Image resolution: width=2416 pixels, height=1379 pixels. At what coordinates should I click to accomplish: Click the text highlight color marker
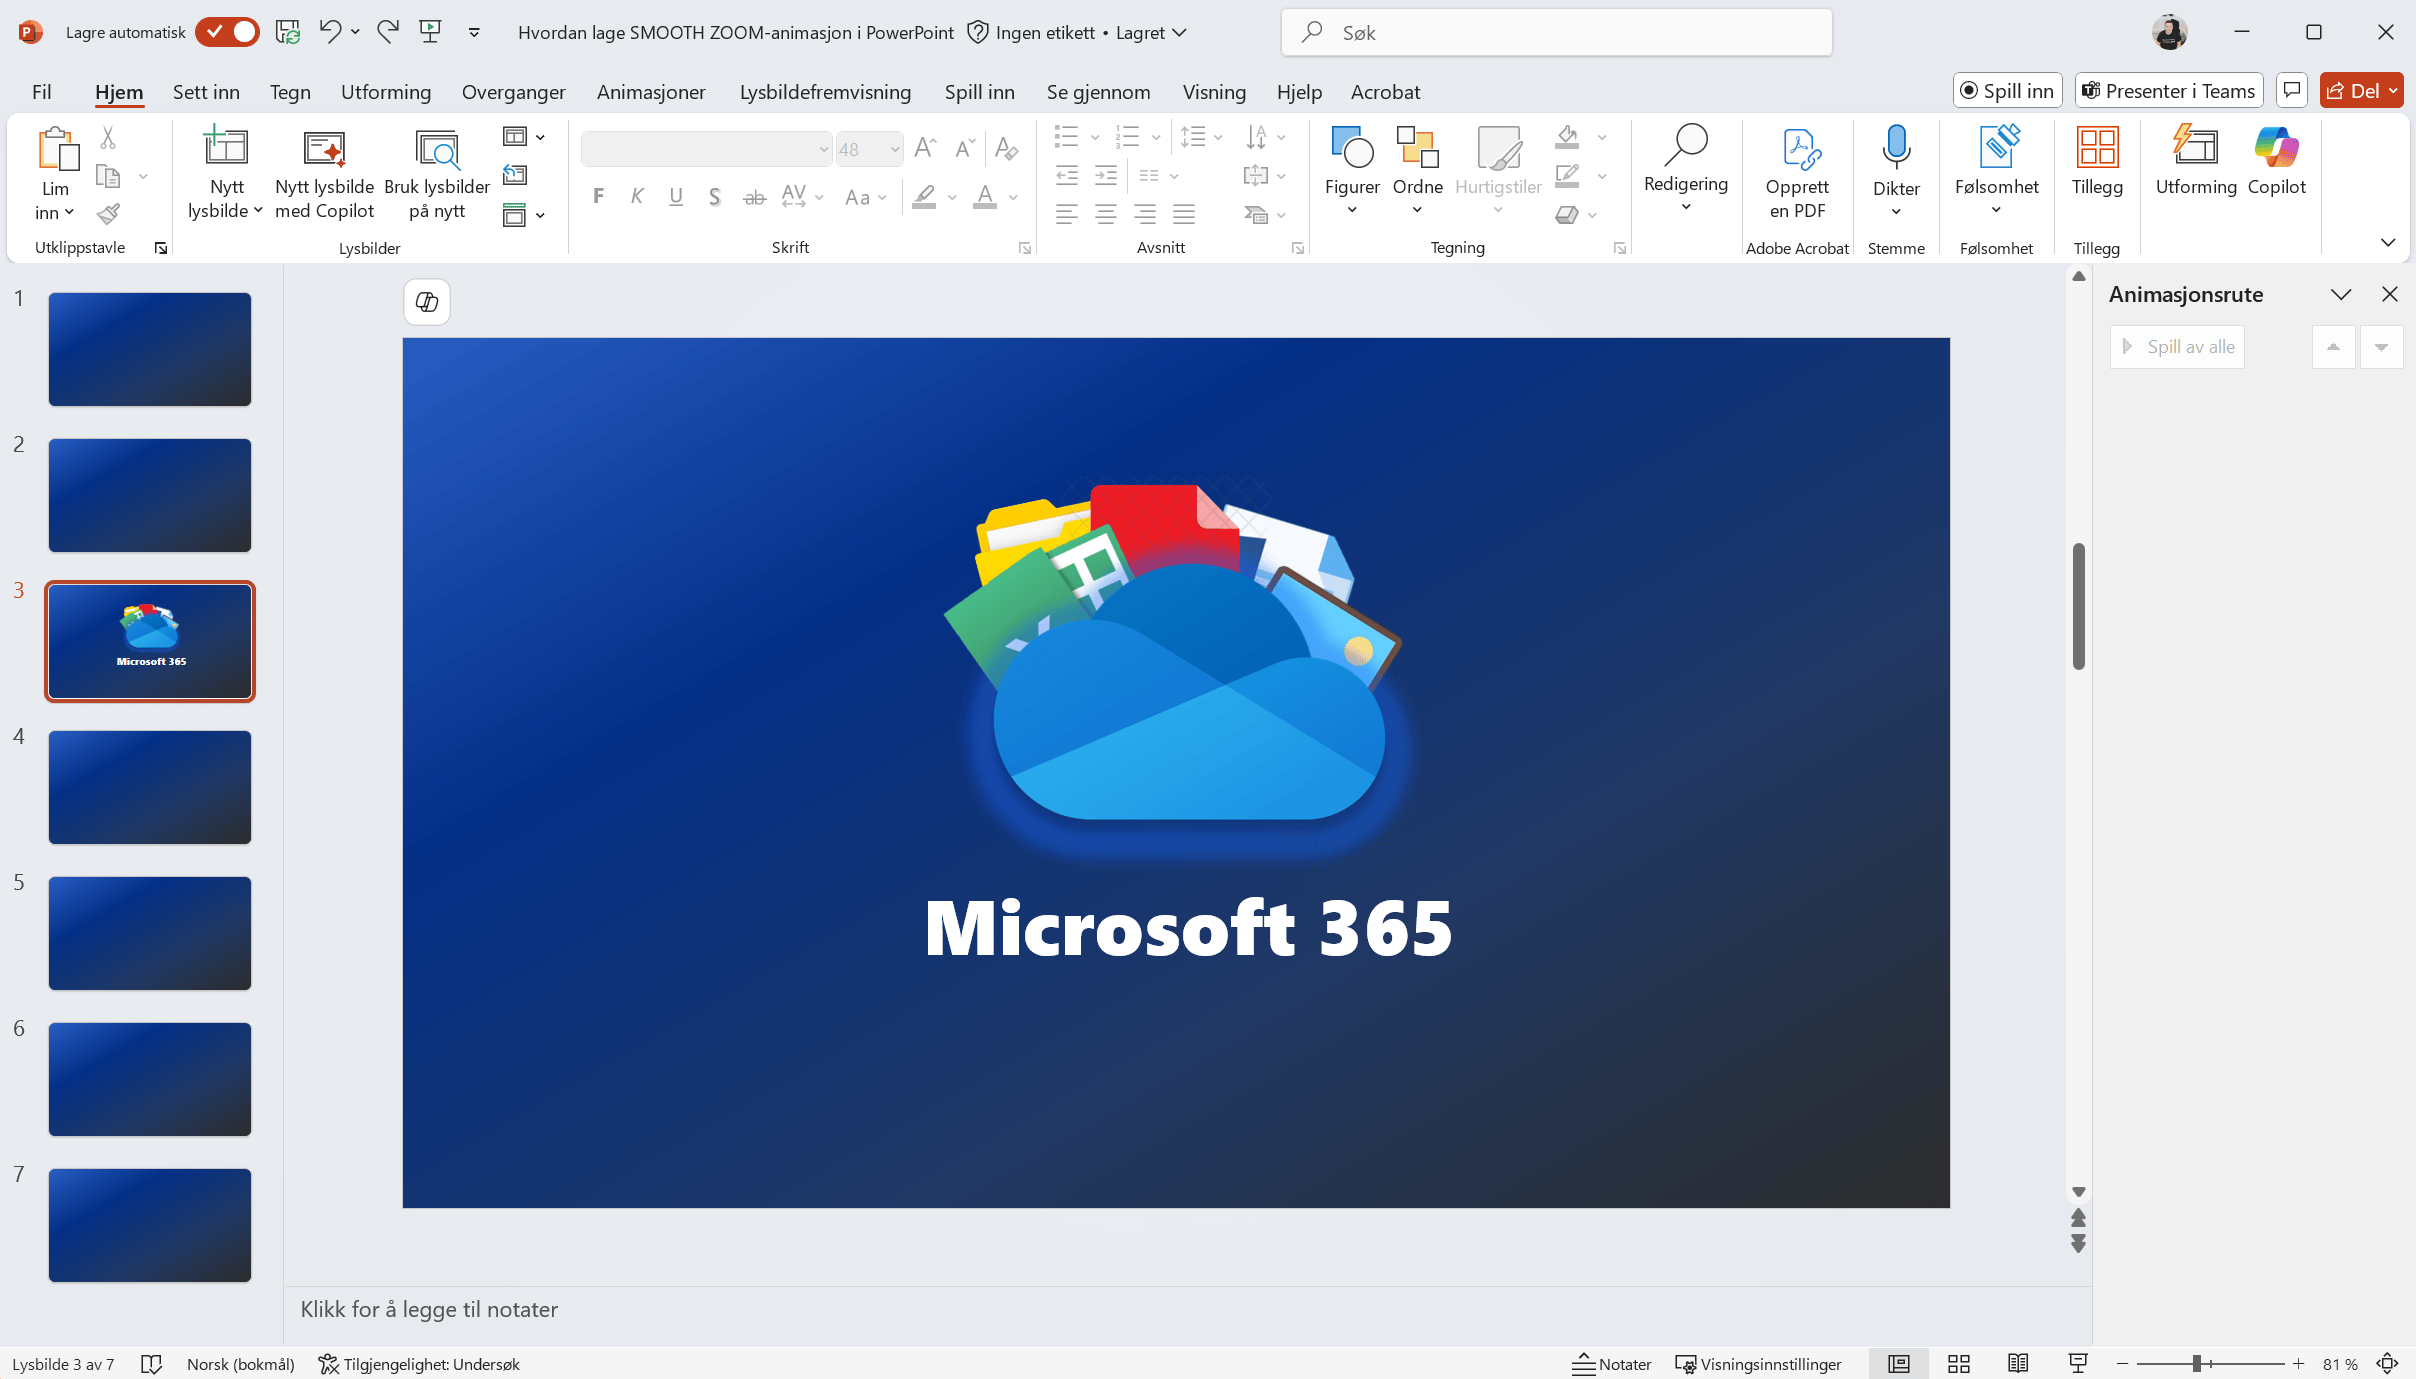click(x=925, y=197)
